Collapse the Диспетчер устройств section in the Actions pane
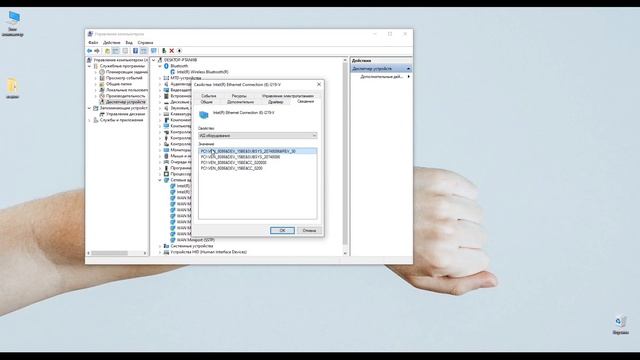 (x=408, y=69)
